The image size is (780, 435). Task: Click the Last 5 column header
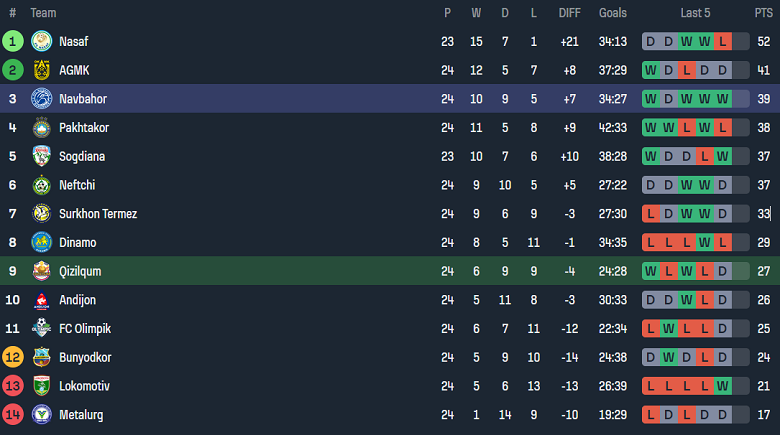click(695, 13)
